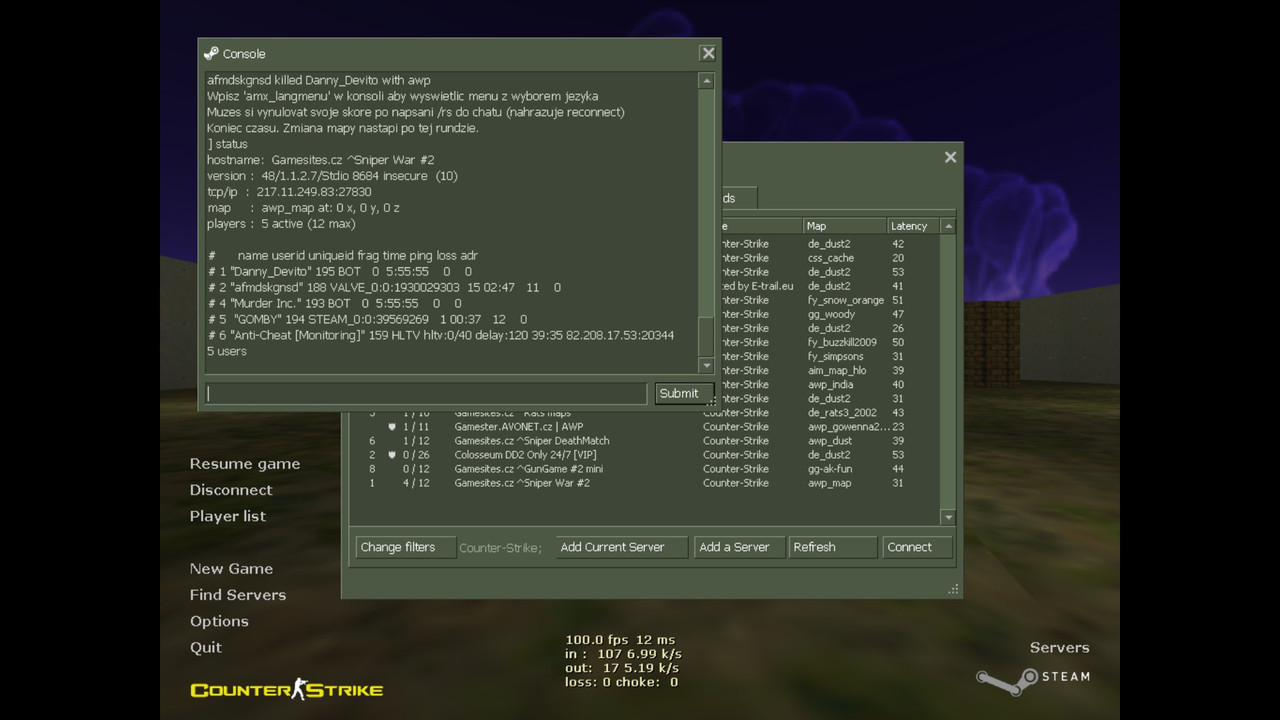Click the fy_simpsons map entry

(x=836, y=356)
